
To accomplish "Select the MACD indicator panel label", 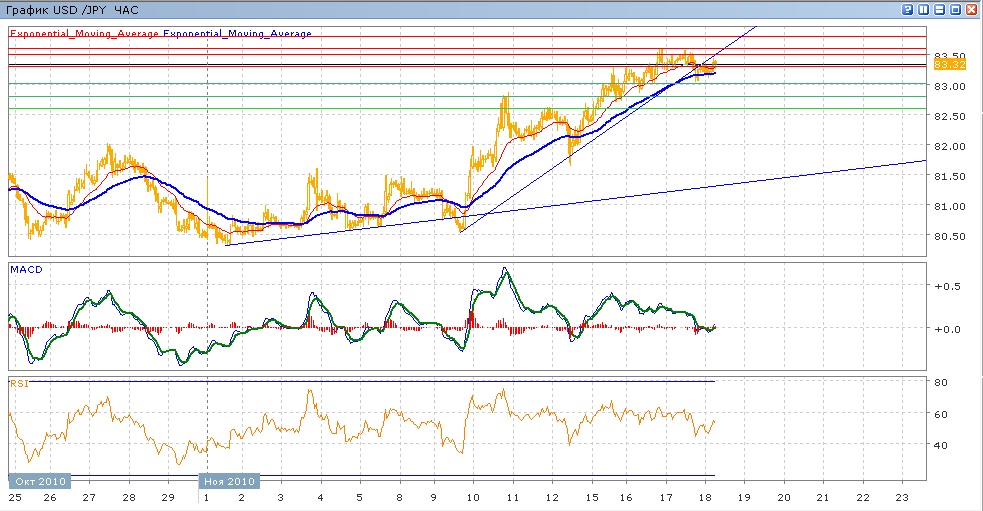I will click(24, 269).
